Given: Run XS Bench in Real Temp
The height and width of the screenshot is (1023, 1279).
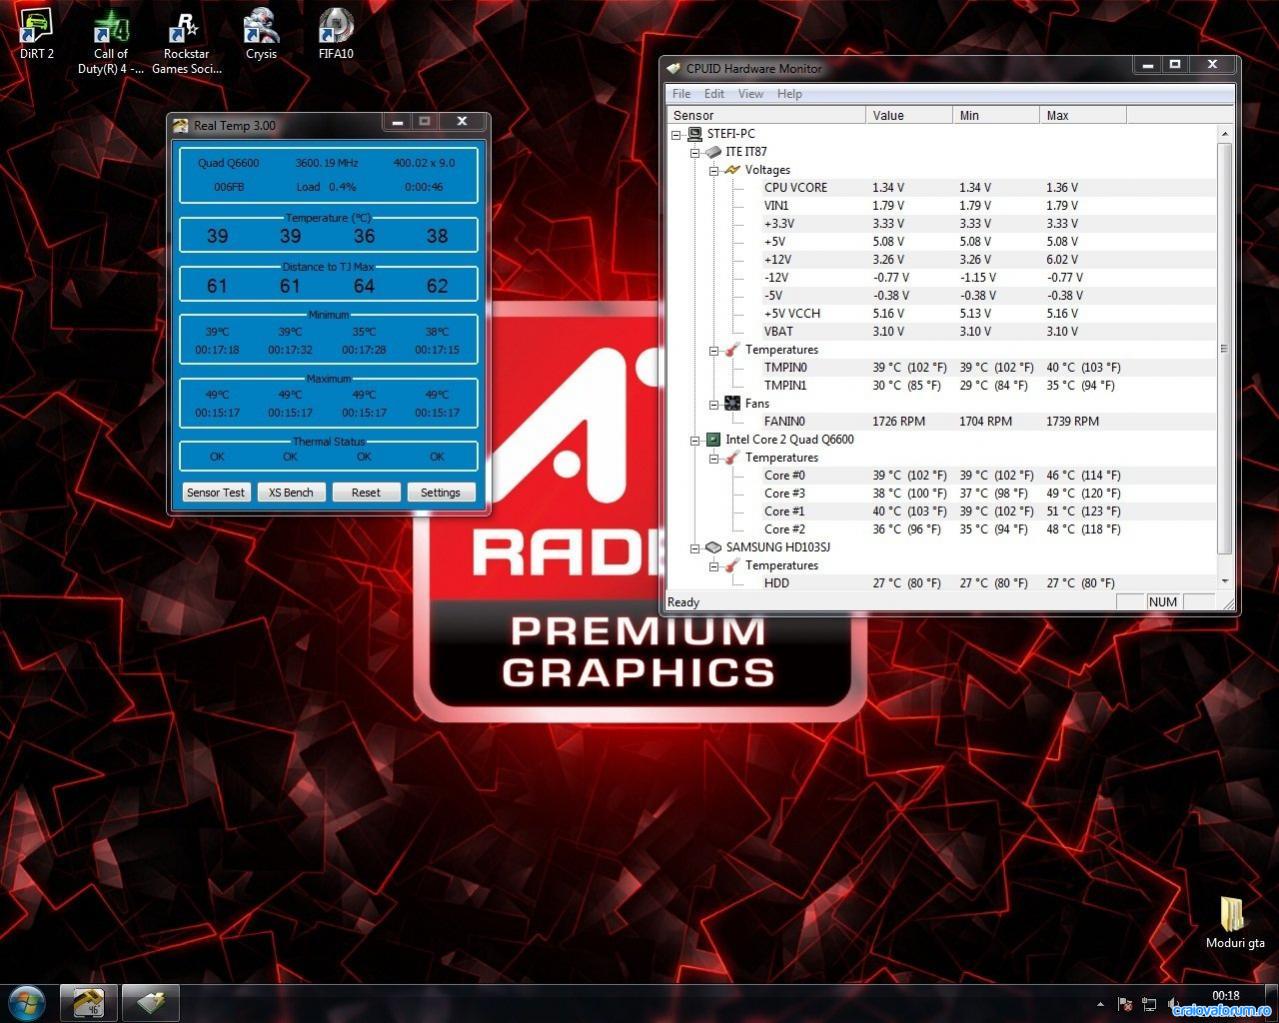Looking at the screenshot, I should pyautogui.click(x=291, y=492).
